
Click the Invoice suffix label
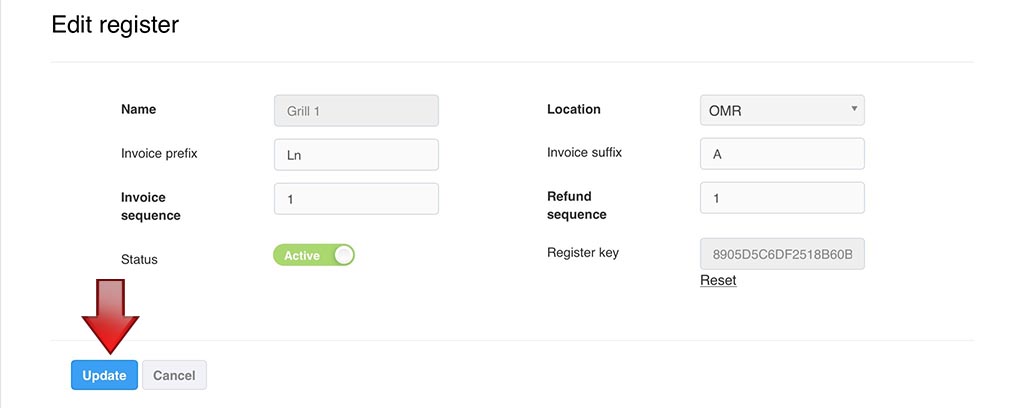(585, 153)
